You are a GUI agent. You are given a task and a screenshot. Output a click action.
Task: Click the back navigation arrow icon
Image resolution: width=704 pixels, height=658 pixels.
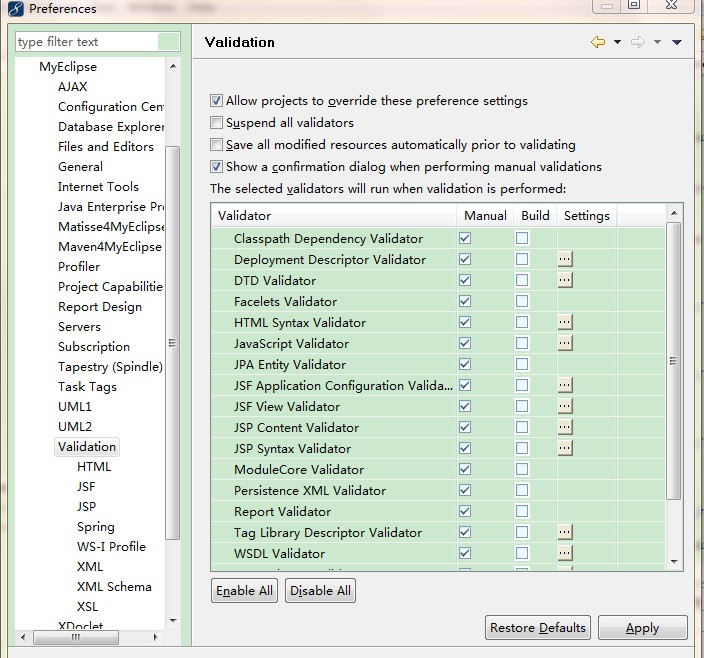pyautogui.click(x=598, y=42)
